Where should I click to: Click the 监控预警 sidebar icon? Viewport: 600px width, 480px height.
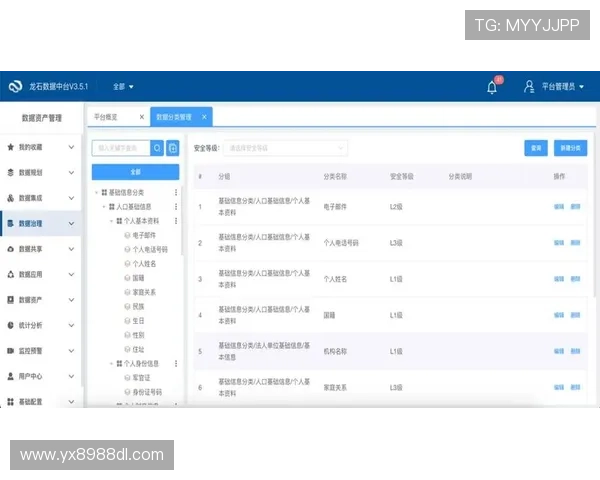click(11, 351)
